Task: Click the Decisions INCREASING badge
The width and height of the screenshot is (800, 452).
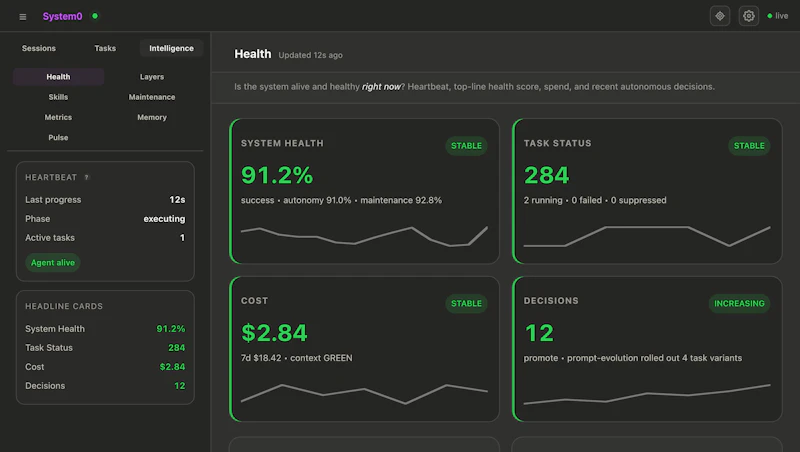Action: pos(739,303)
